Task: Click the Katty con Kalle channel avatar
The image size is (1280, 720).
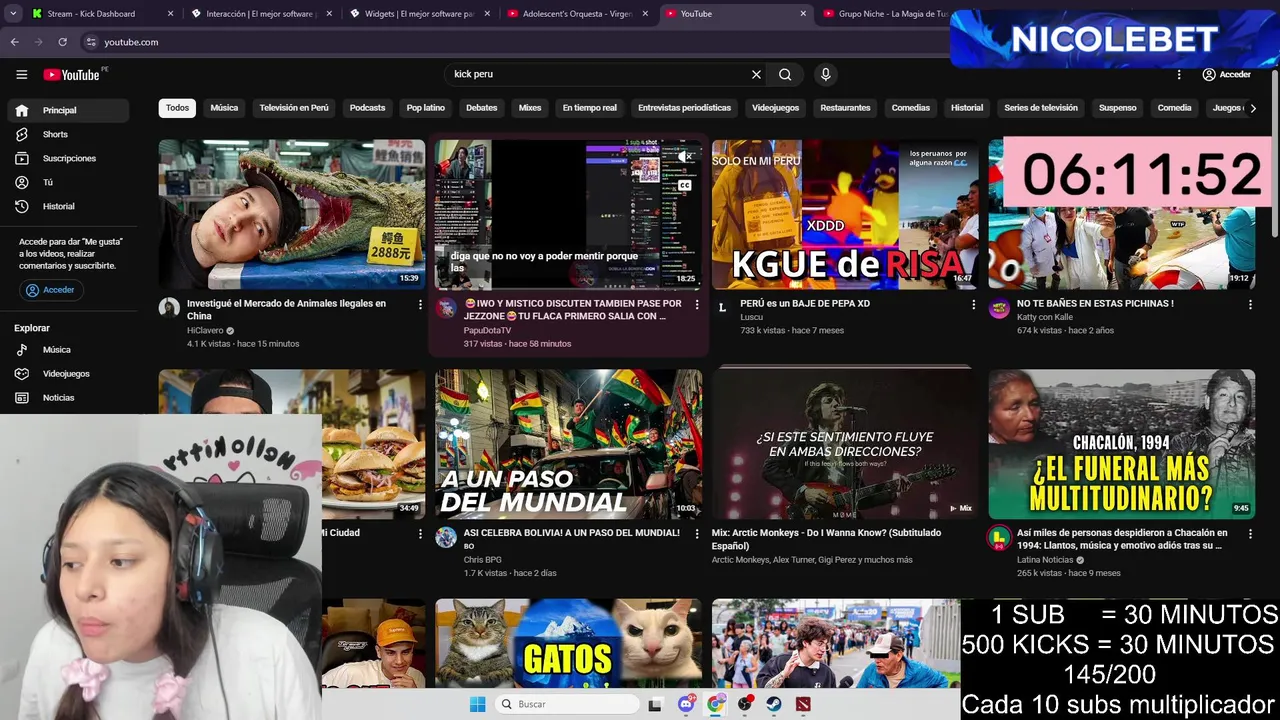Action: pos(999,308)
